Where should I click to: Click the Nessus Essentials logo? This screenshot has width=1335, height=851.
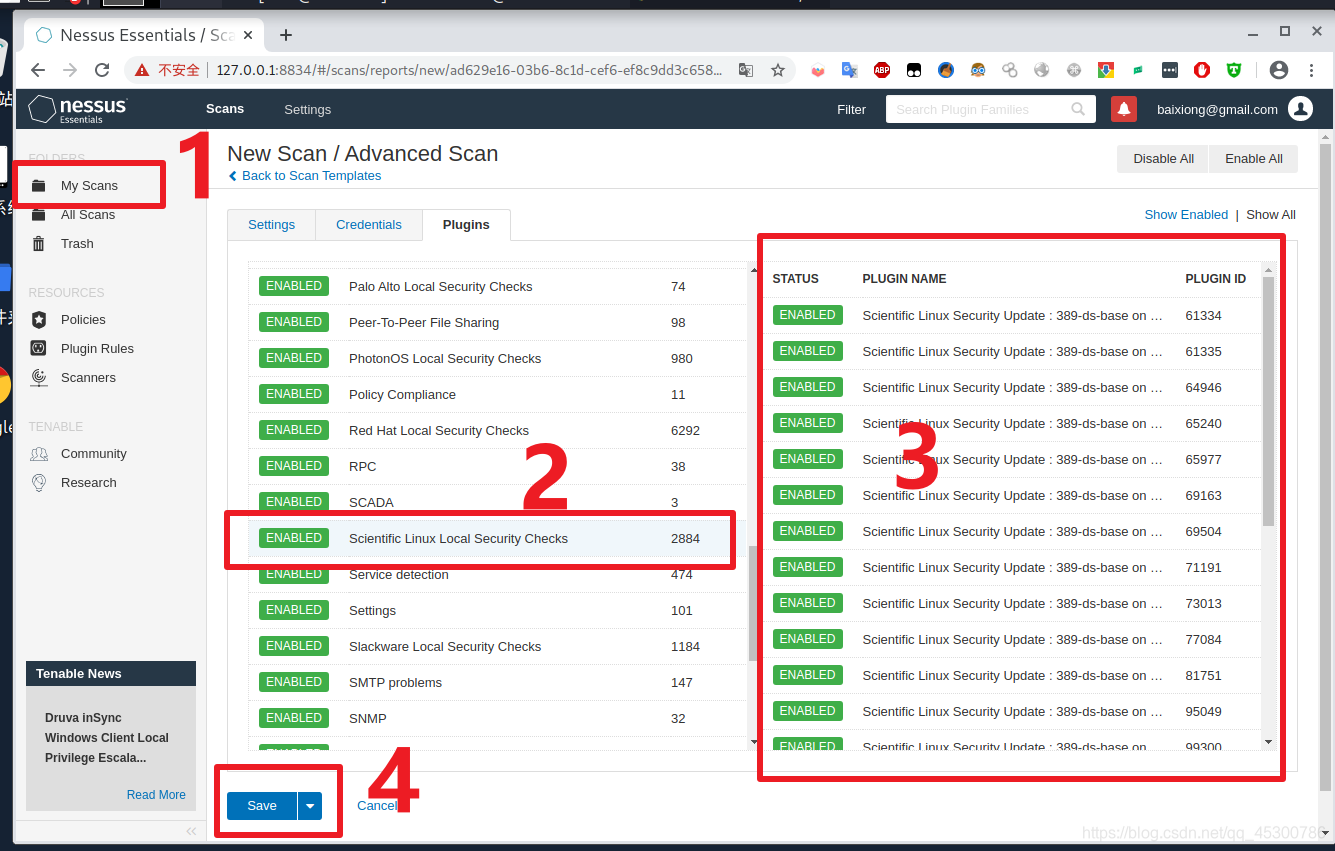click(x=78, y=109)
